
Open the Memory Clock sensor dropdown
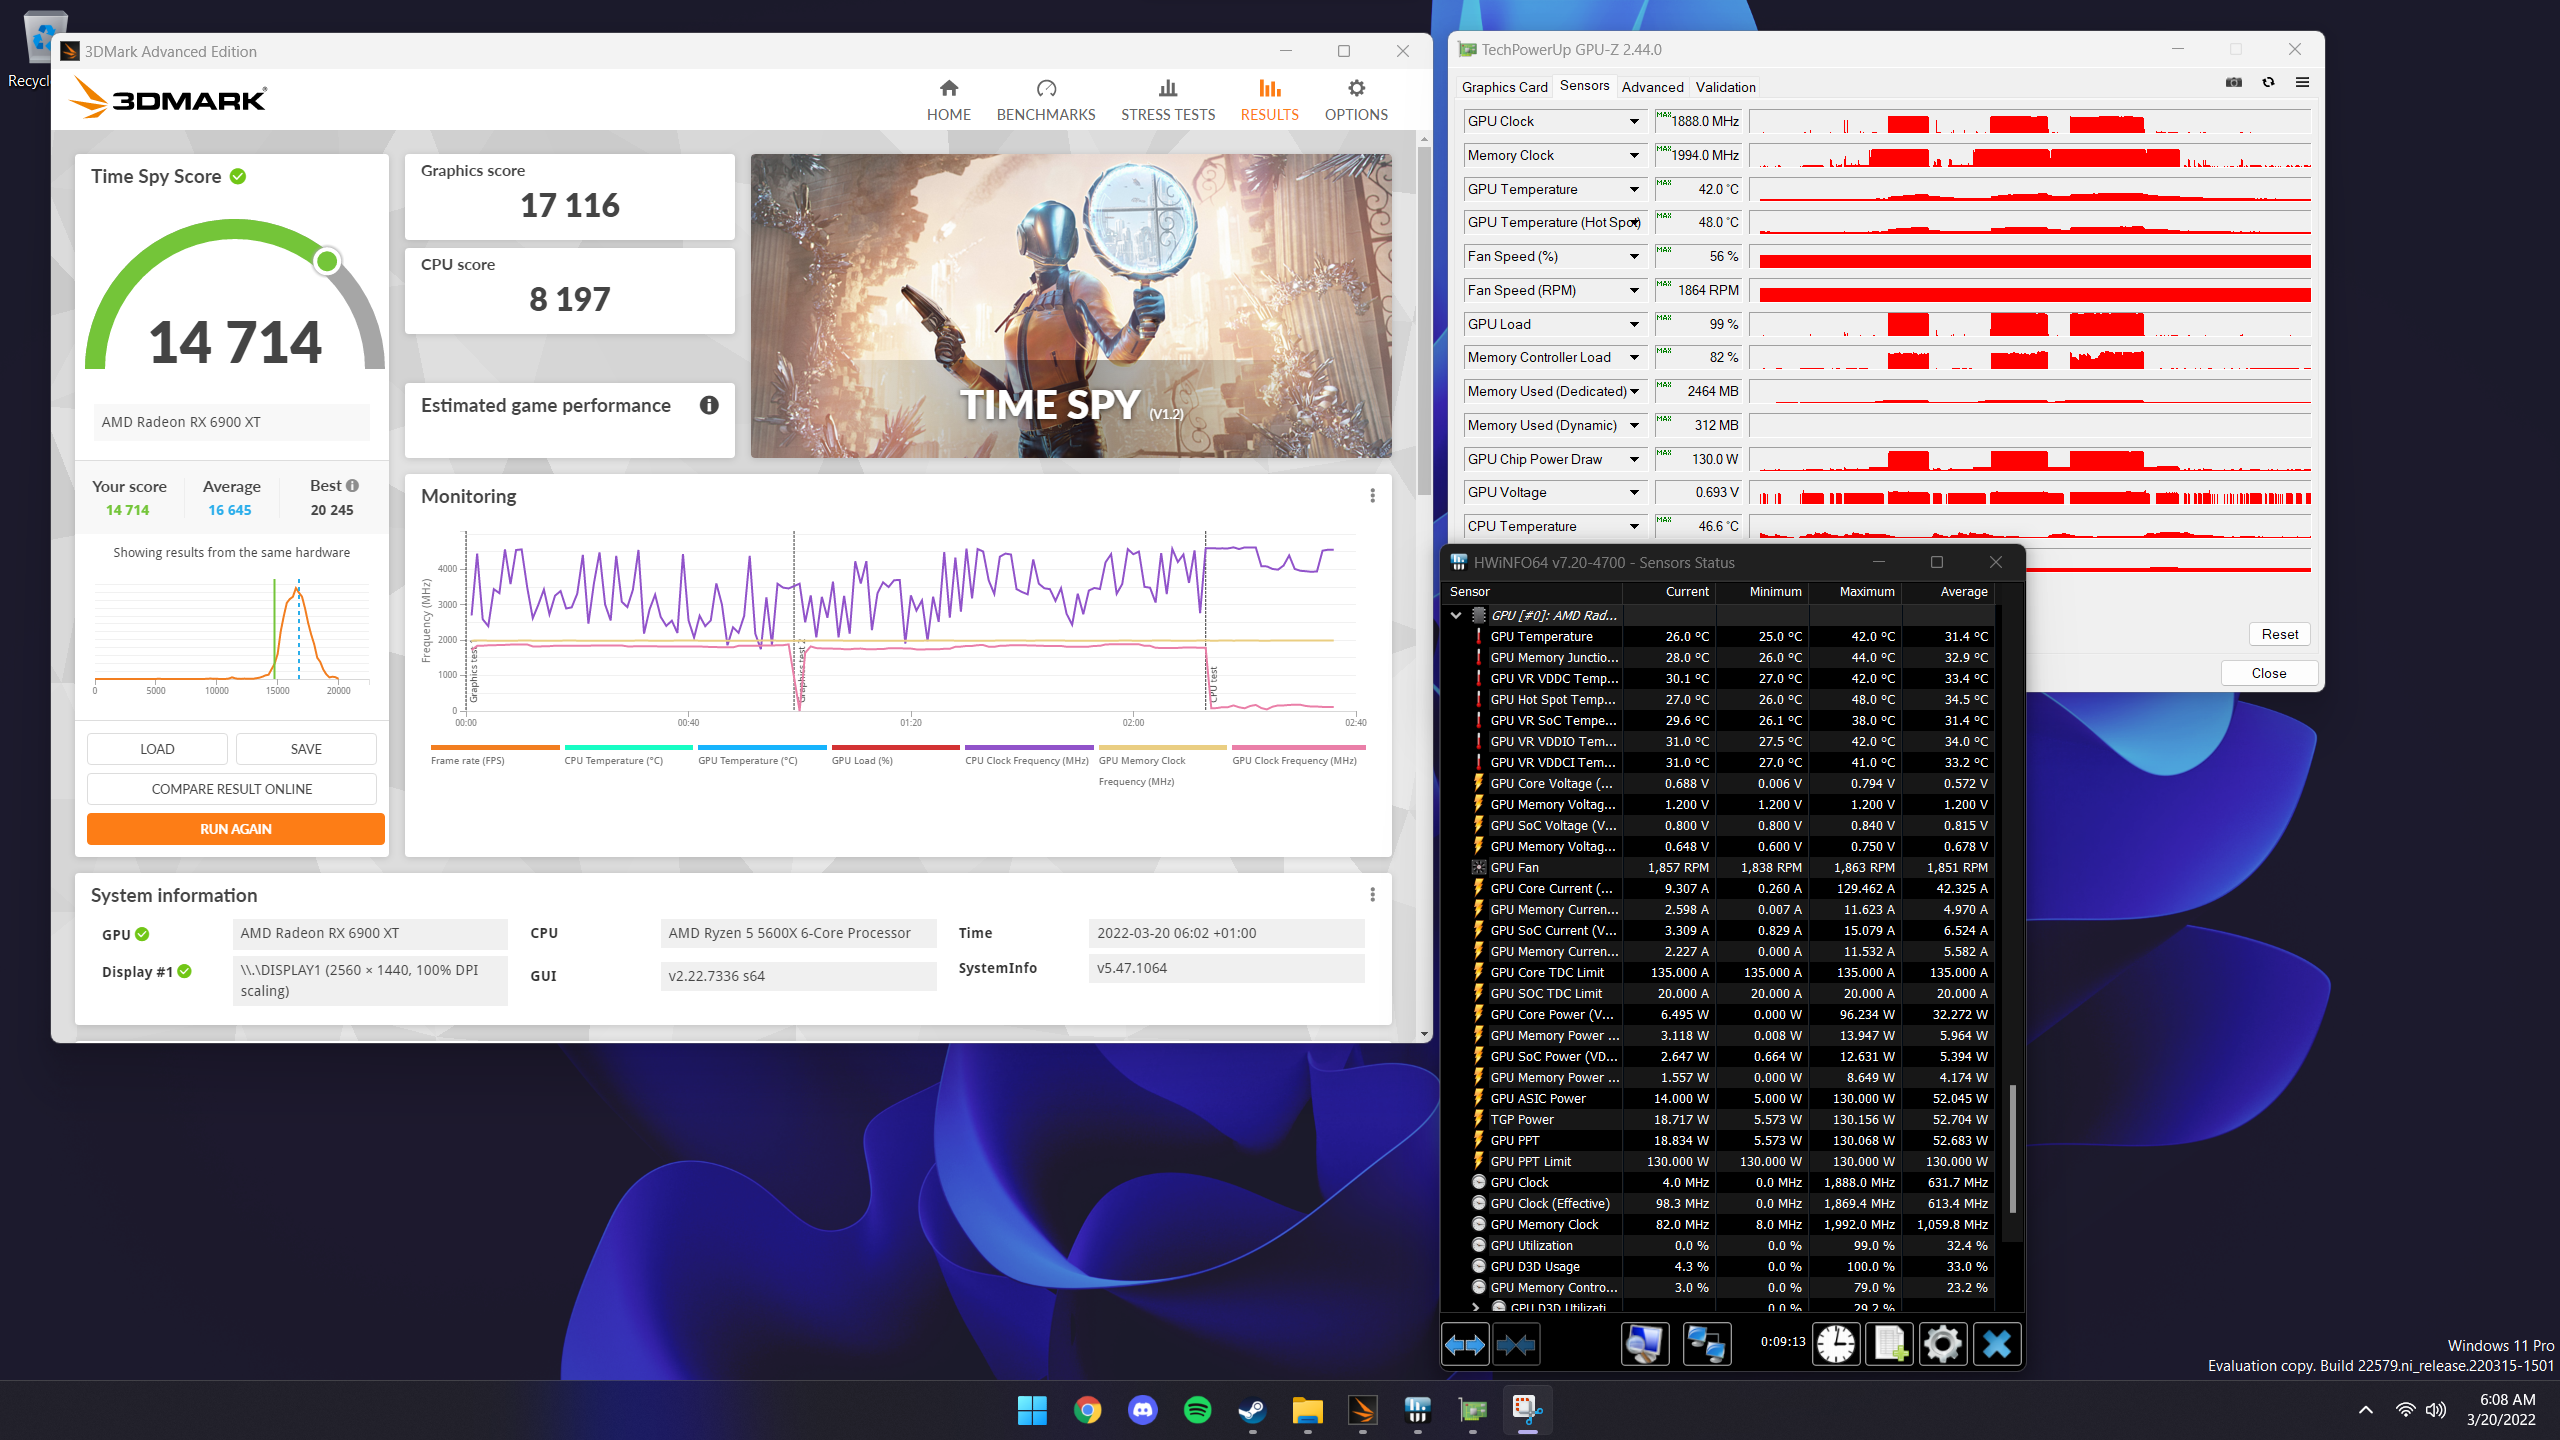click(1632, 155)
